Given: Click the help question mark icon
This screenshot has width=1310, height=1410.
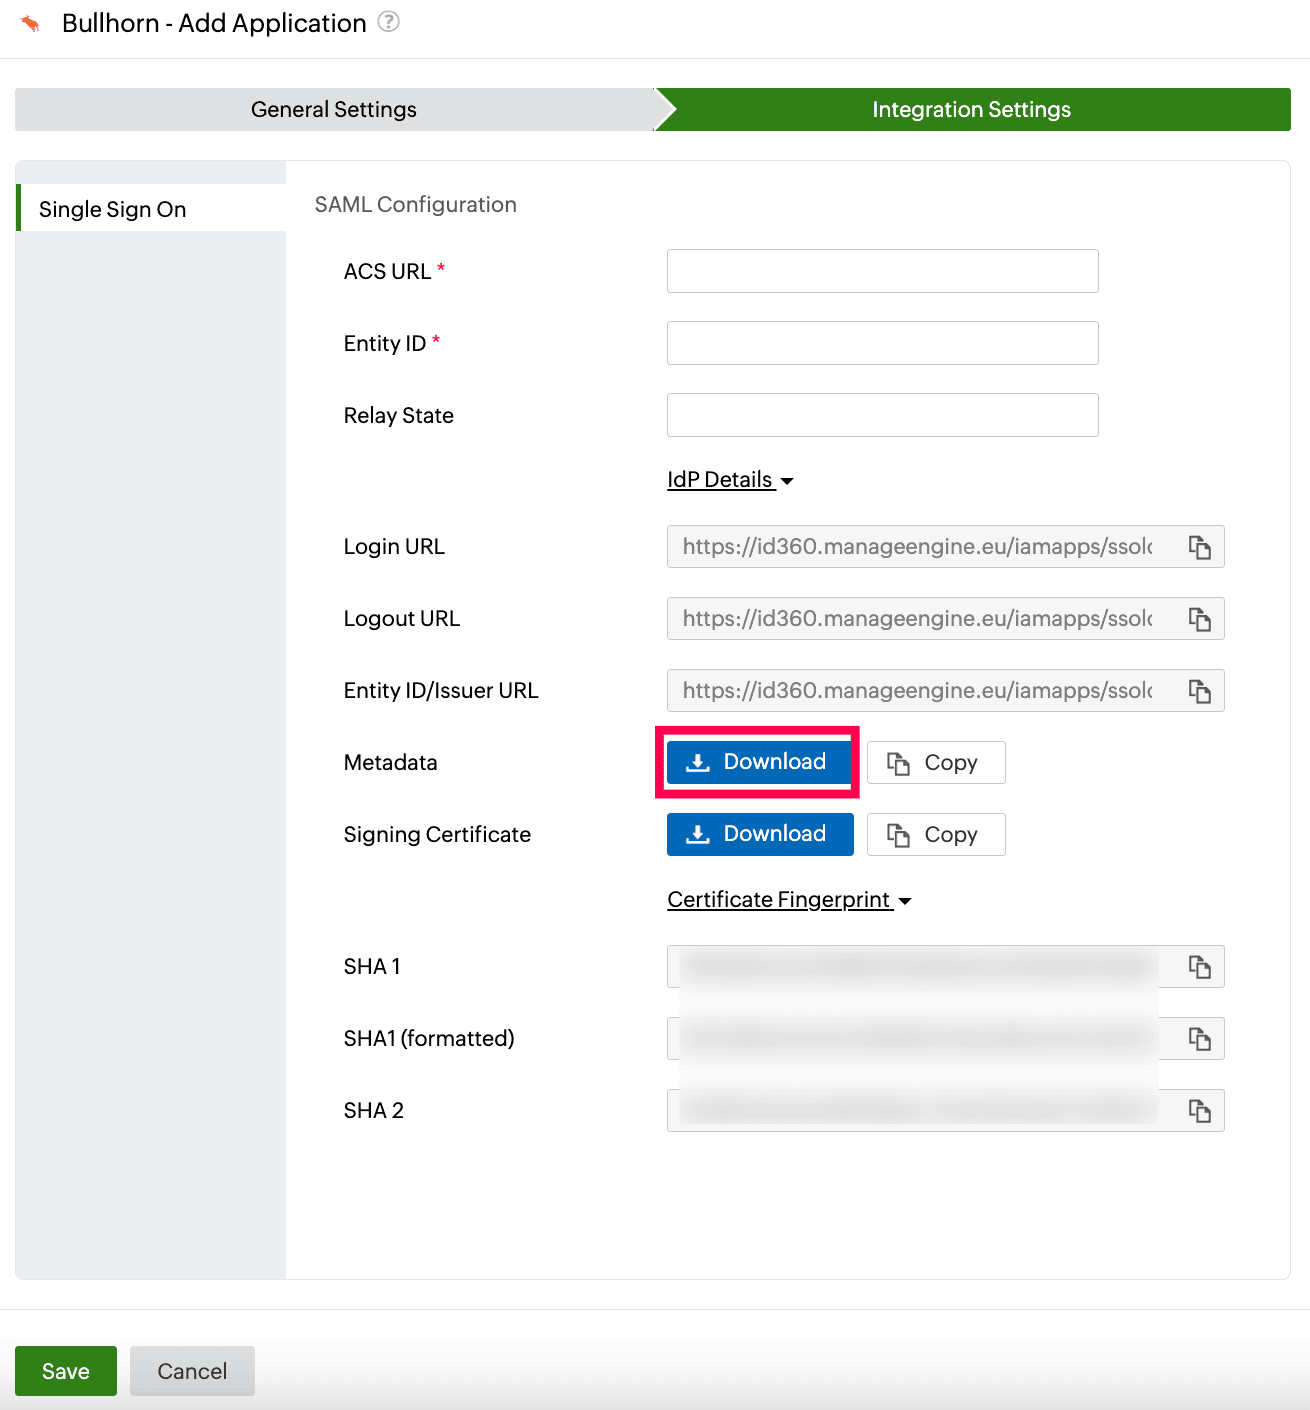Looking at the screenshot, I should (x=389, y=22).
